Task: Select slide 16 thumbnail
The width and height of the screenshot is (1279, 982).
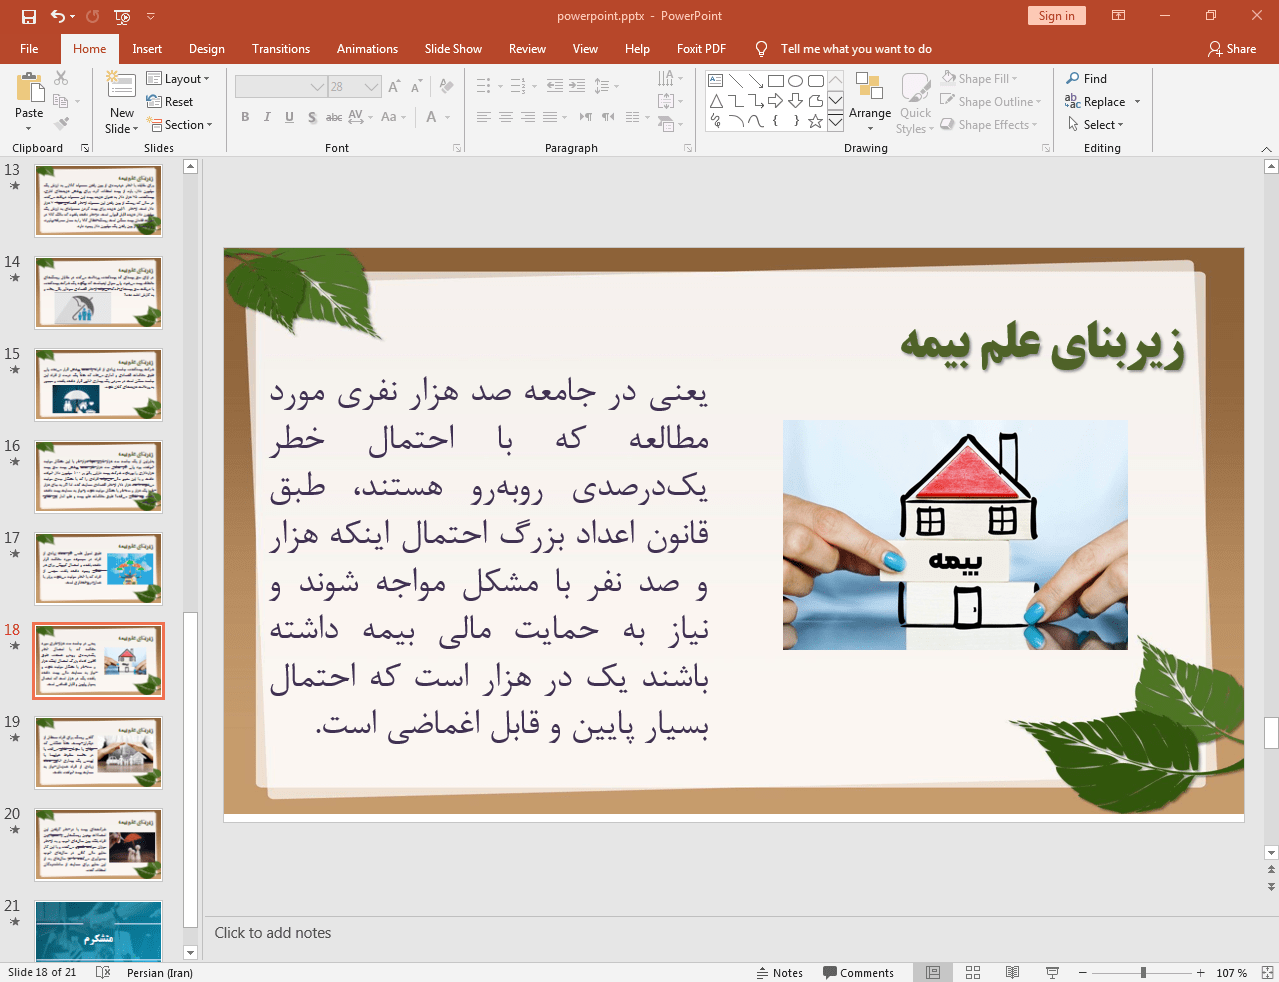Action: 98,477
